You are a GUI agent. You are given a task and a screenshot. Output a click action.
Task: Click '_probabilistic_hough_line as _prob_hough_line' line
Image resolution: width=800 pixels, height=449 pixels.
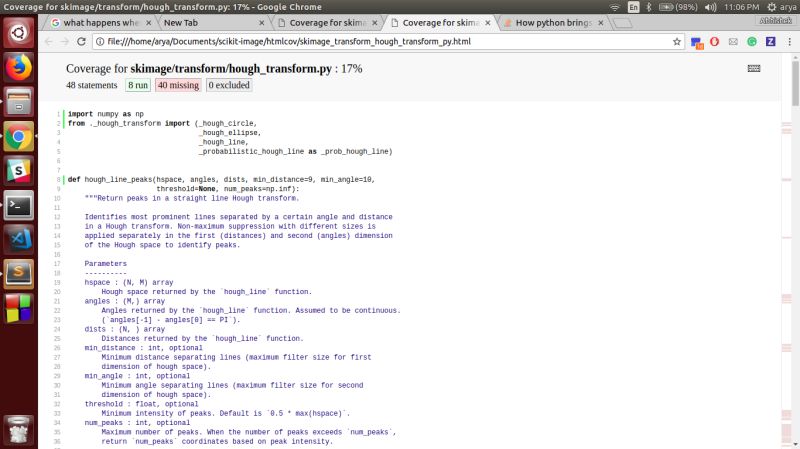[295, 152]
